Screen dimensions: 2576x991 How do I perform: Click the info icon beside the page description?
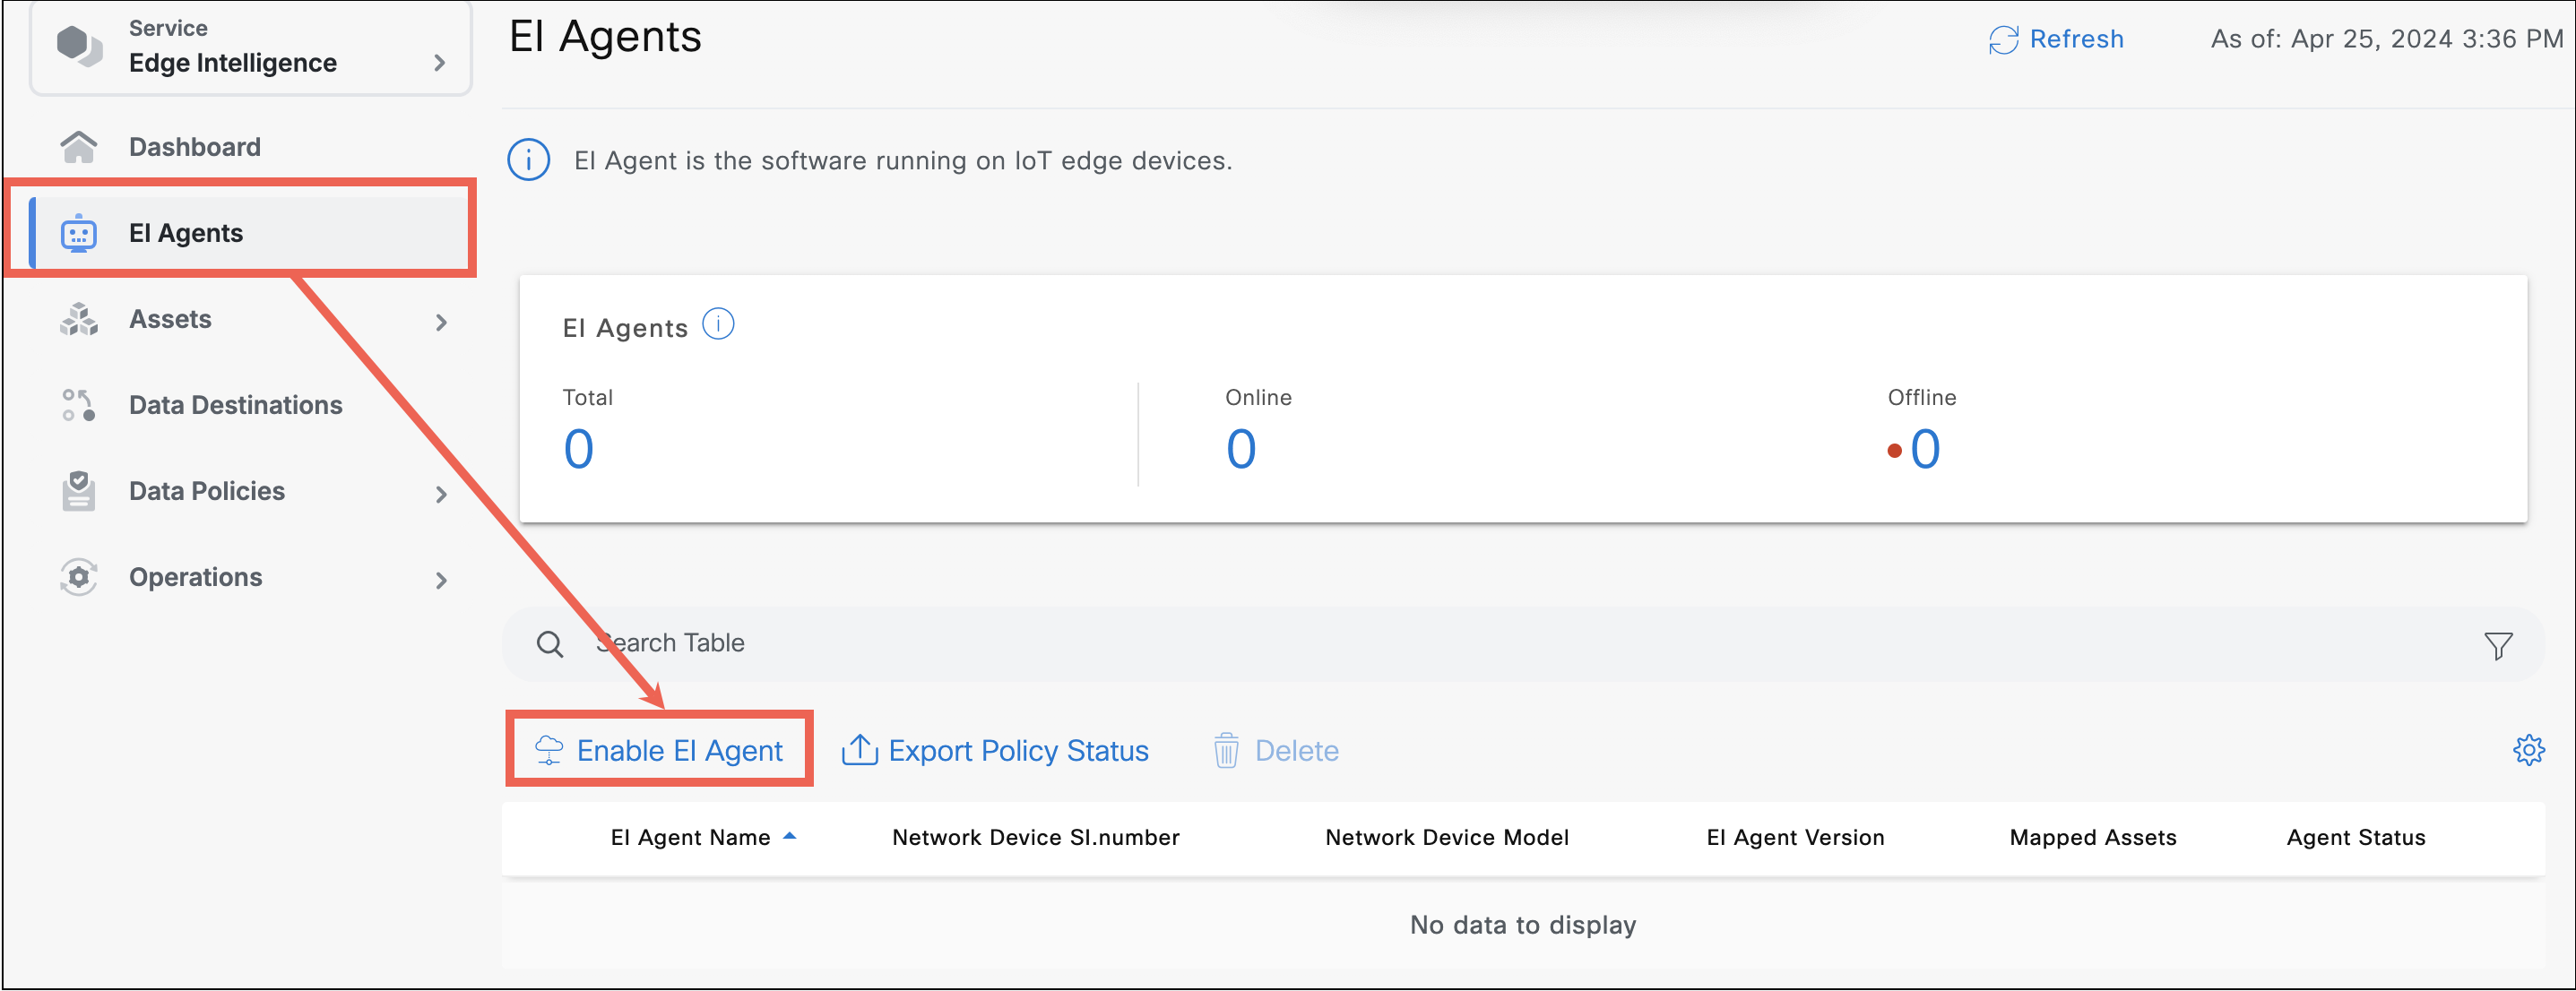pos(528,160)
